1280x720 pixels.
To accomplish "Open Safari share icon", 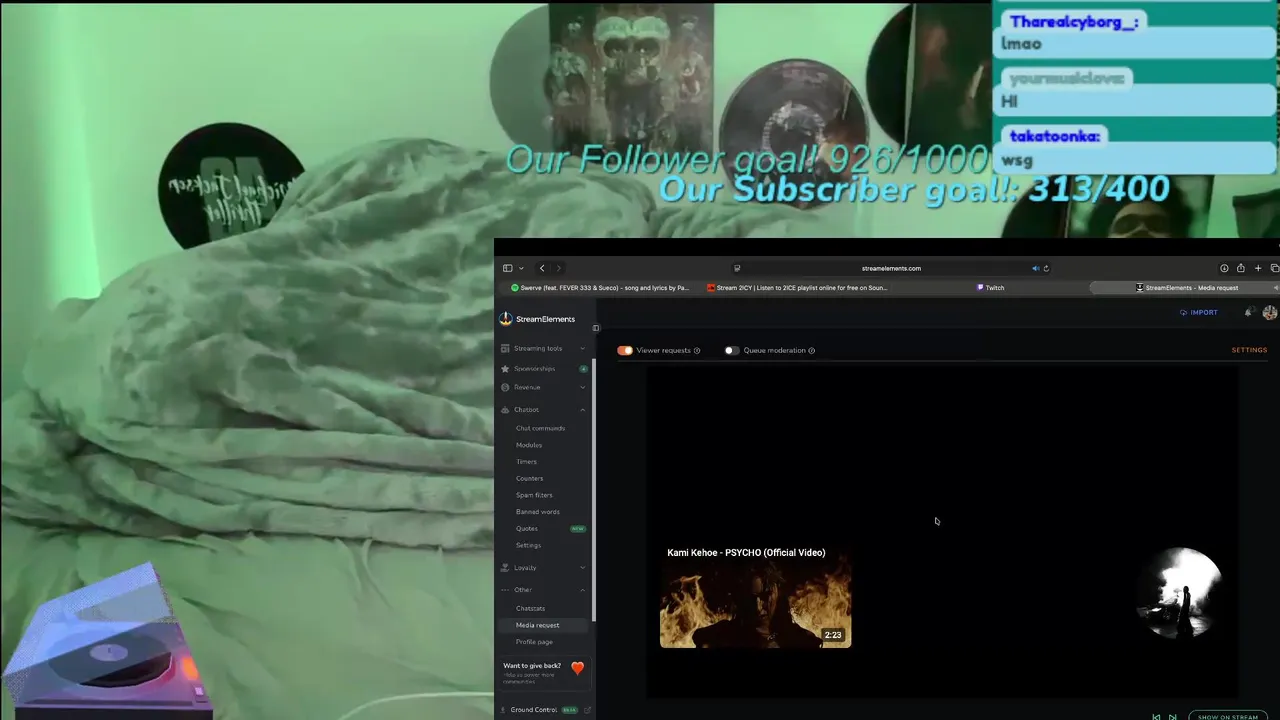I will (1241, 268).
